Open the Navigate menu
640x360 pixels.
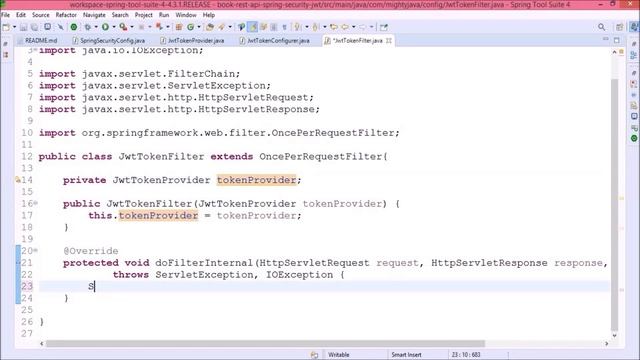tap(94, 15)
